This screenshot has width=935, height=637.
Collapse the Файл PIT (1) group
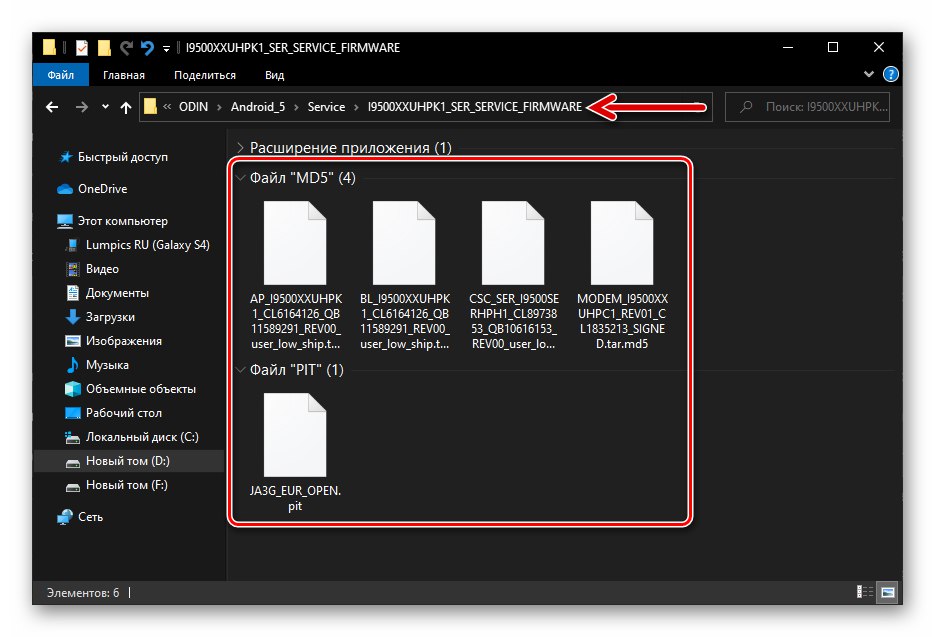tap(240, 368)
